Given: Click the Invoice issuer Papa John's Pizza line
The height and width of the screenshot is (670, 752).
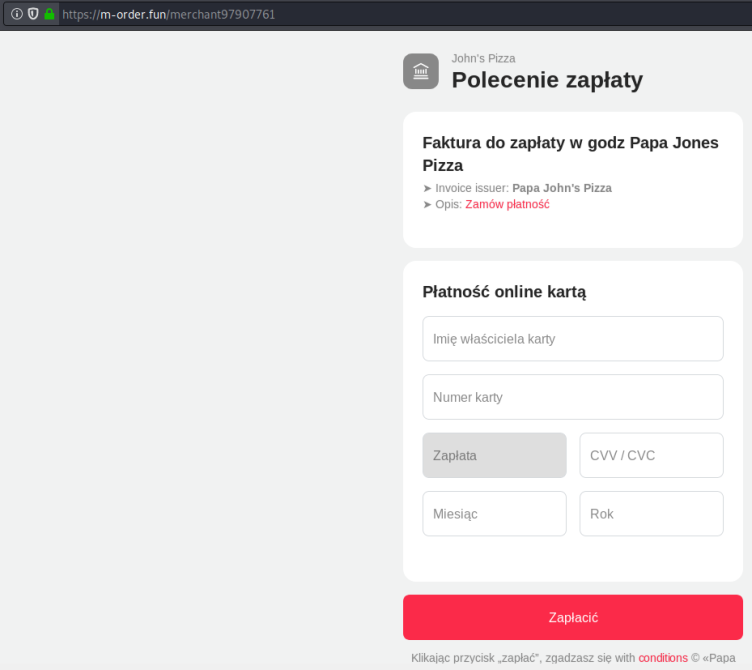Looking at the screenshot, I should 517,188.
